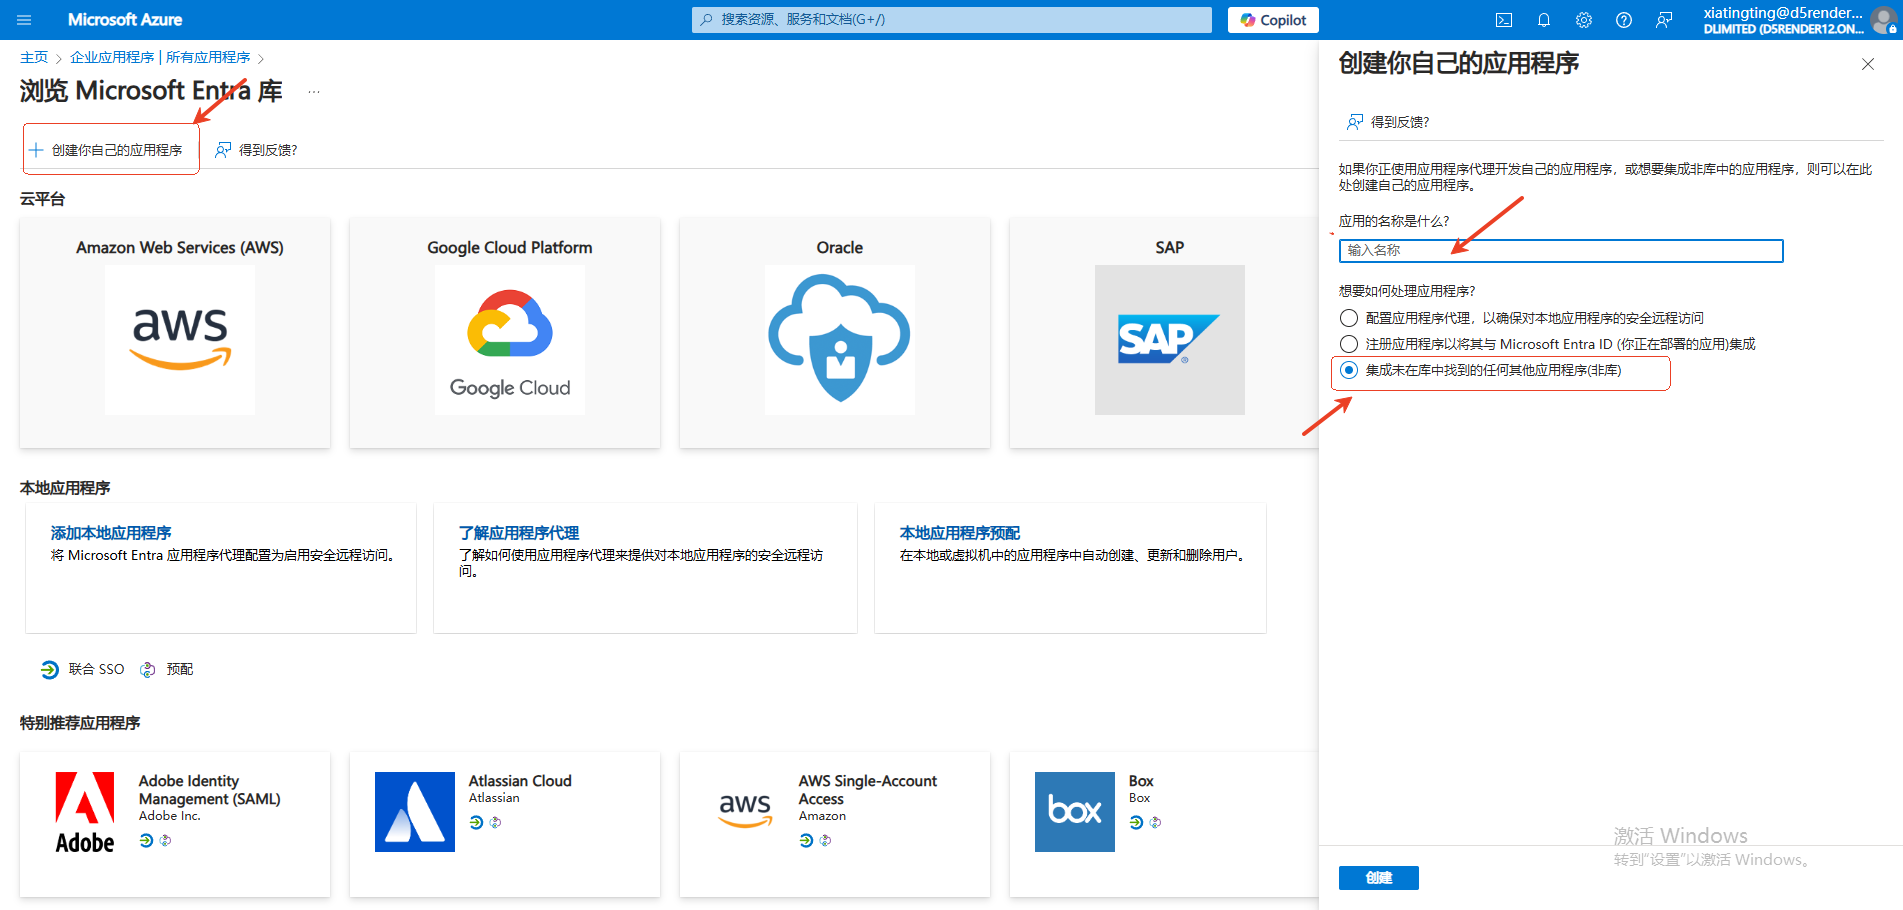Click the SSO icon under Box

tap(1136, 823)
